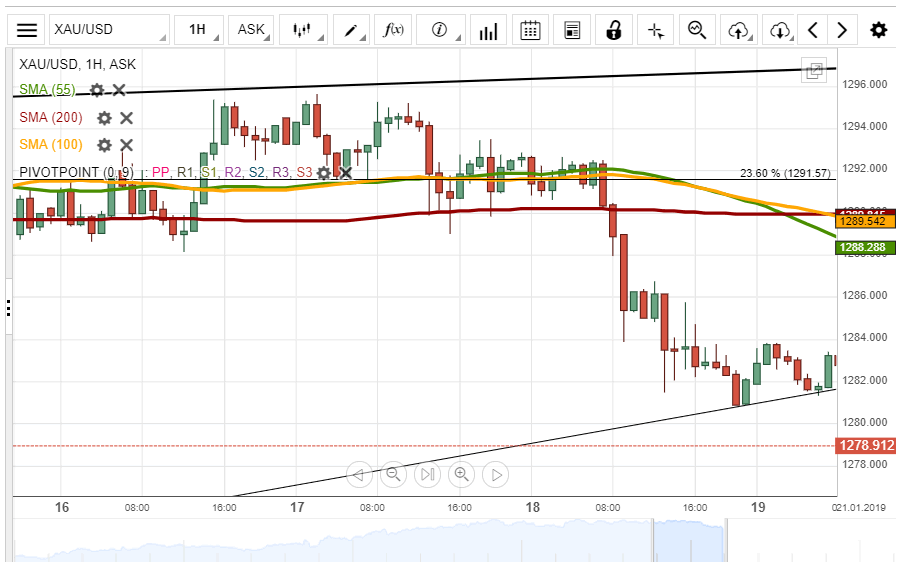The height and width of the screenshot is (569, 903).
Task: Remove the PIVOTPOINT indicator
Action: [x=345, y=173]
